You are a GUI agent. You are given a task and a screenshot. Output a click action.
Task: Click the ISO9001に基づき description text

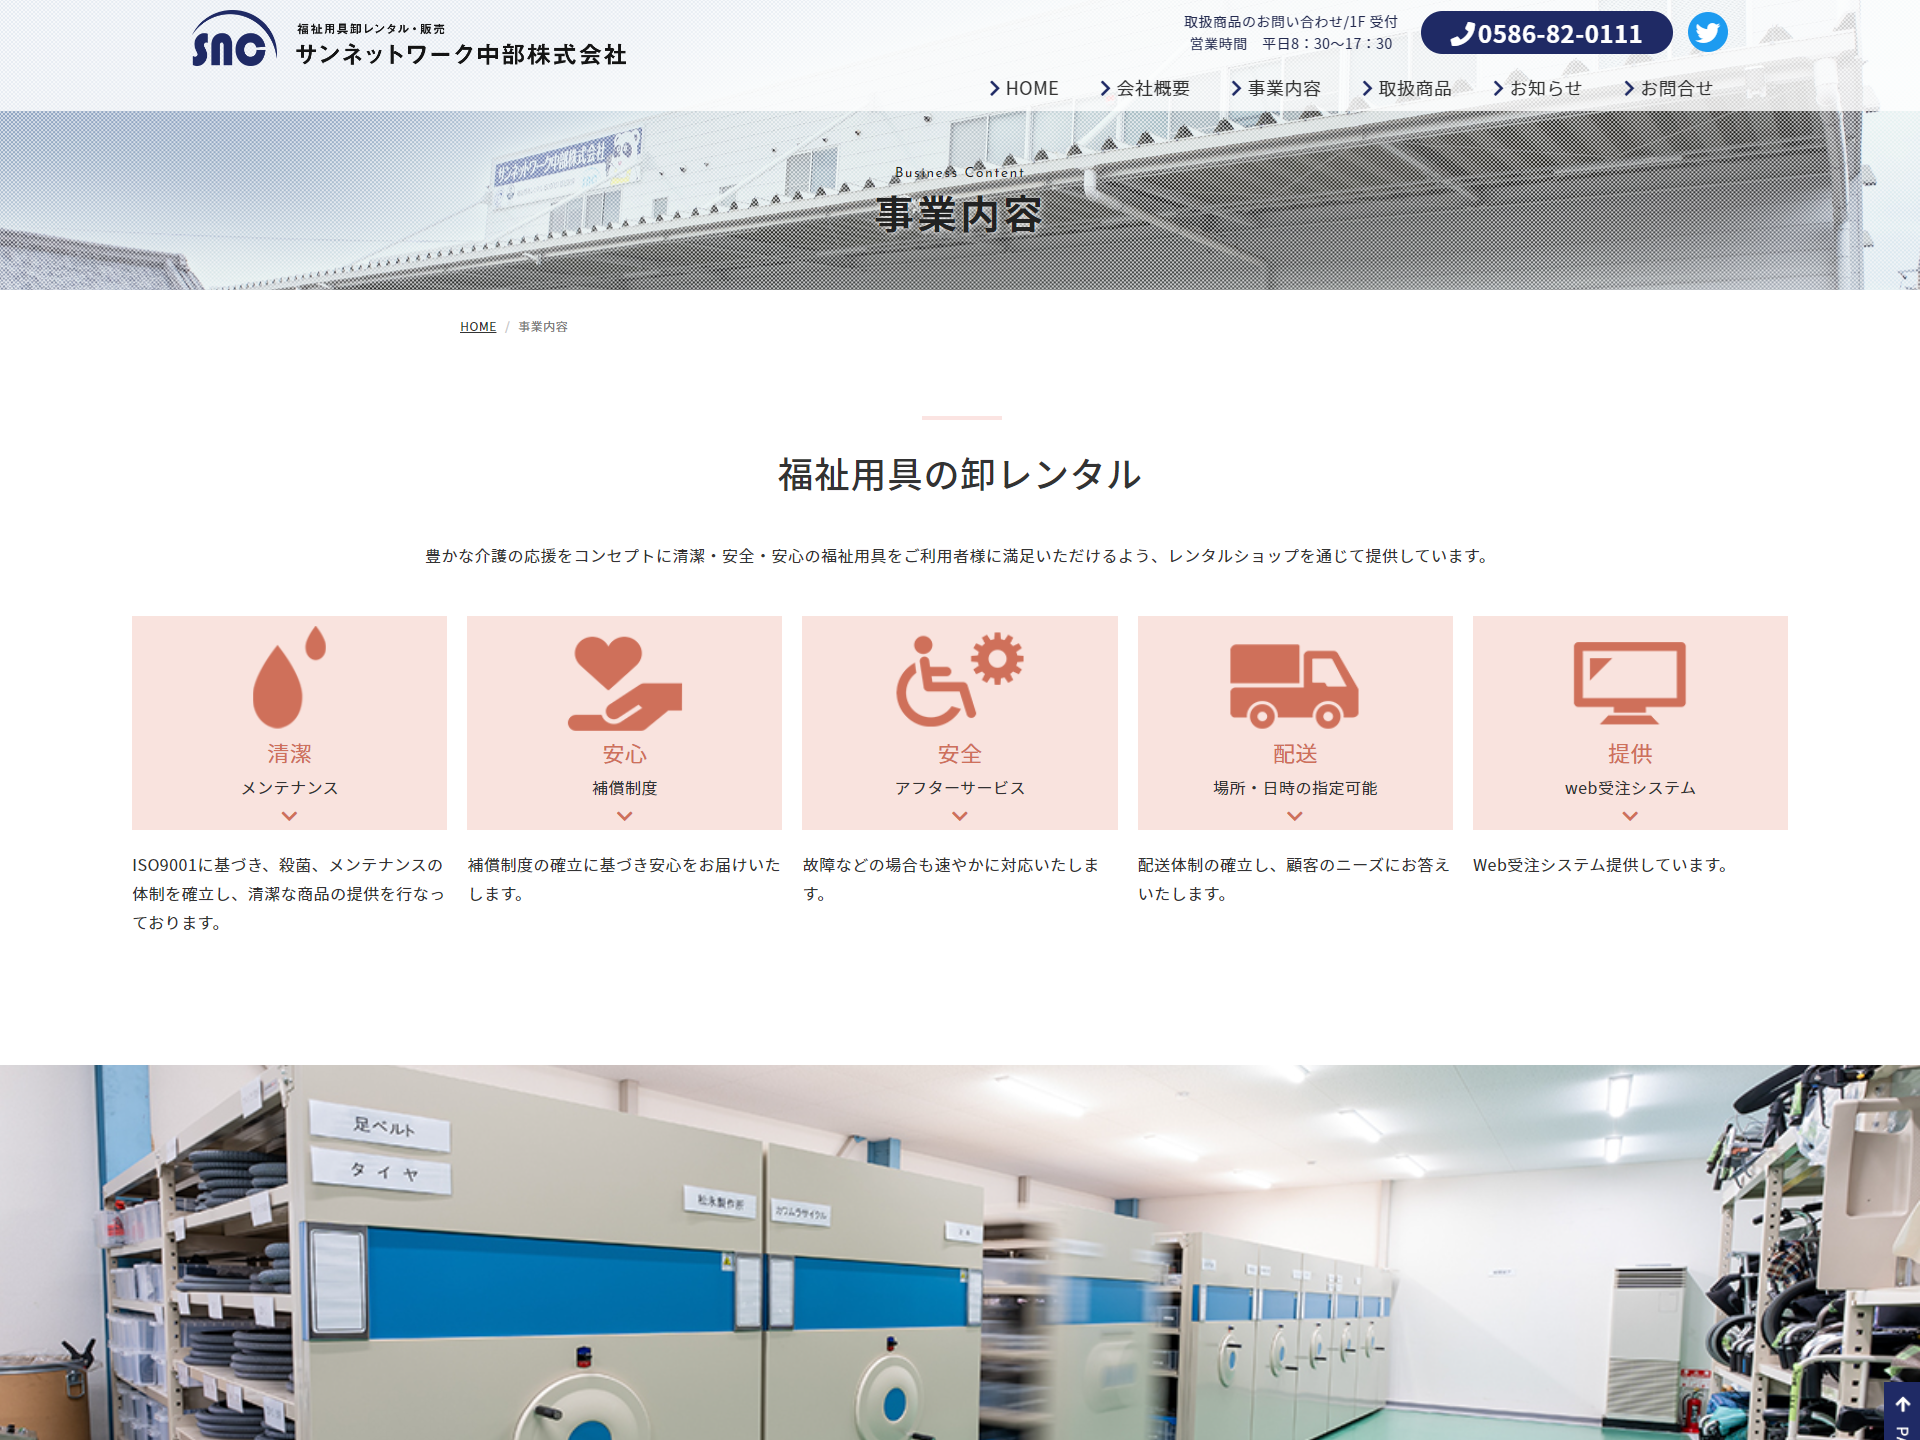click(289, 893)
